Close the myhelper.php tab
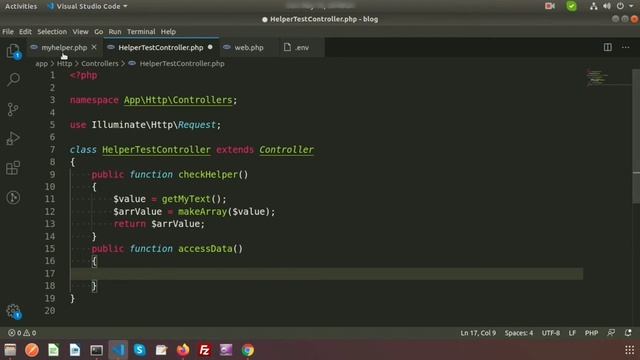 pos(94,47)
